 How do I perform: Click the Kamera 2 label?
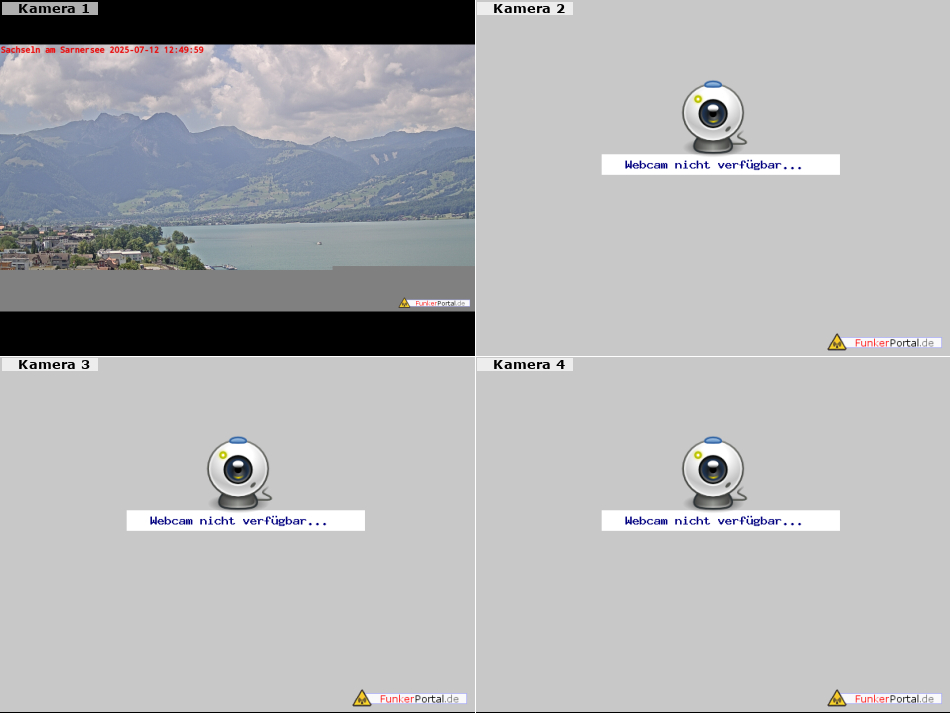[525, 8]
